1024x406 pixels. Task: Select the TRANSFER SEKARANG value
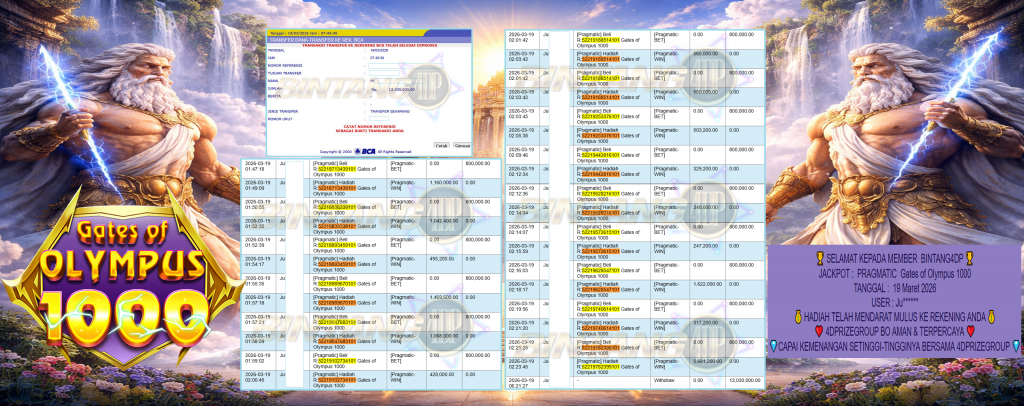tap(390, 112)
